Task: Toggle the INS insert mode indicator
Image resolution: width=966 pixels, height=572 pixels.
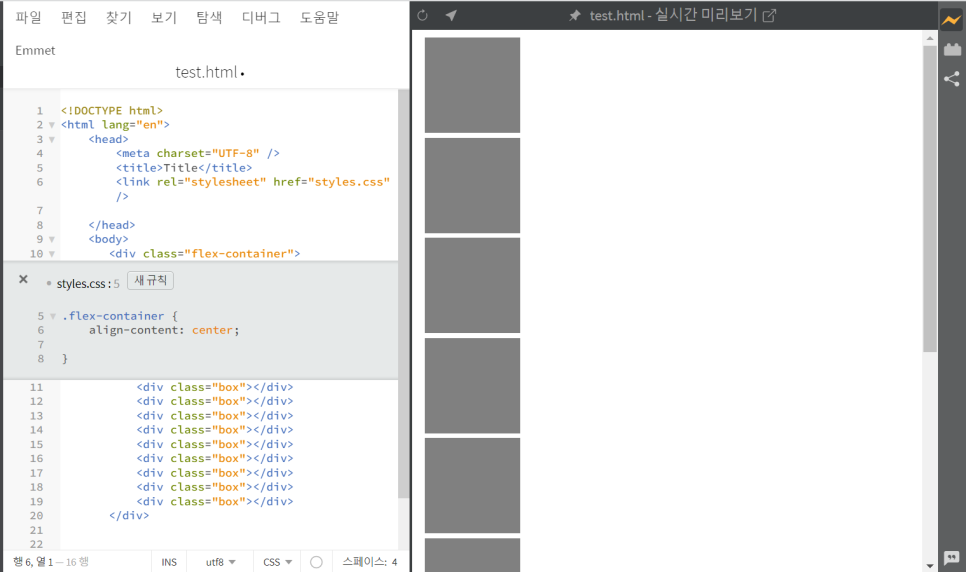Action: pos(169,562)
